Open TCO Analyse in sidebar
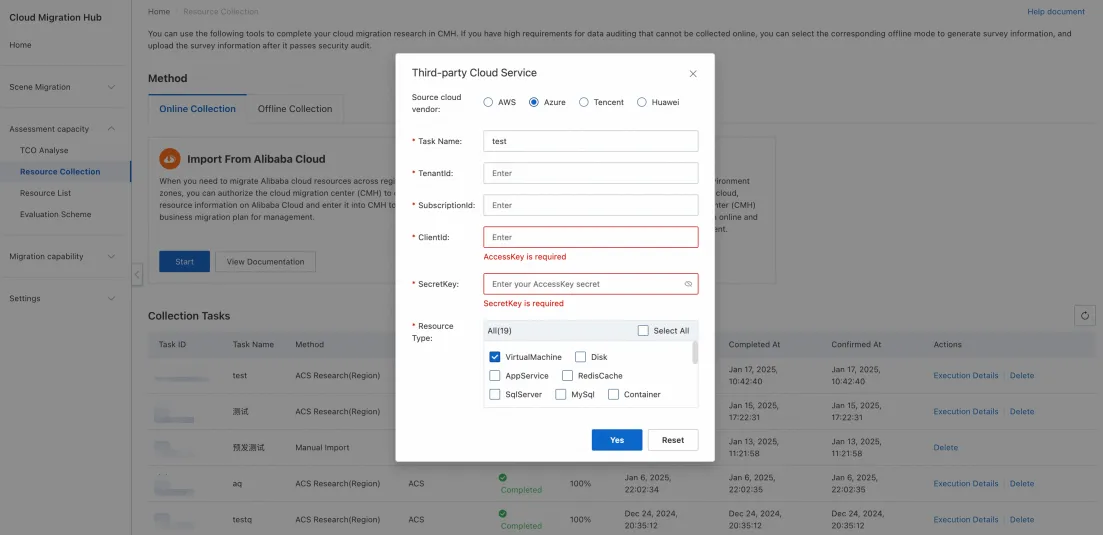Image resolution: width=1103 pixels, height=535 pixels. tap(44, 150)
